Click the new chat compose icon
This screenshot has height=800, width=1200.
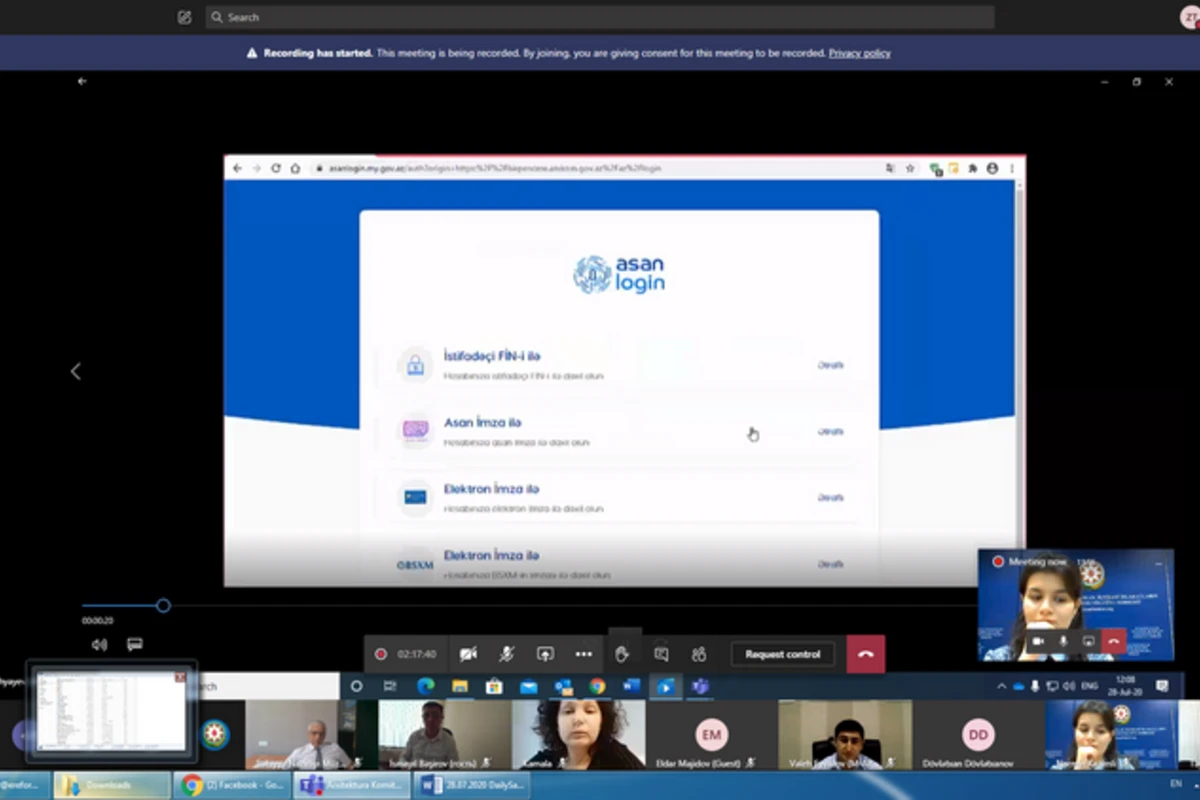click(184, 17)
